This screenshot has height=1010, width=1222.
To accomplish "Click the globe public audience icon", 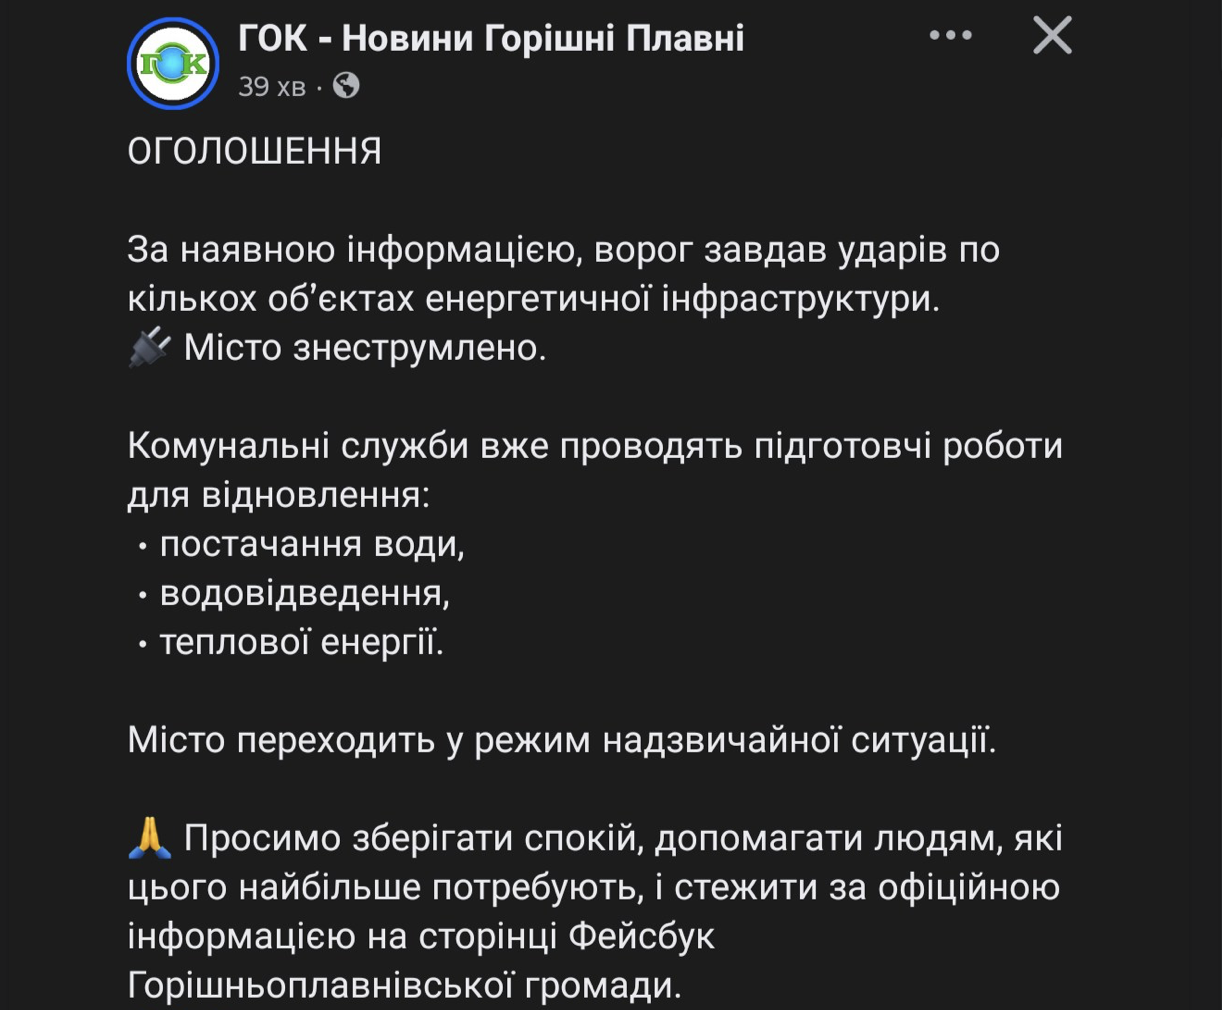I will (346, 86).
